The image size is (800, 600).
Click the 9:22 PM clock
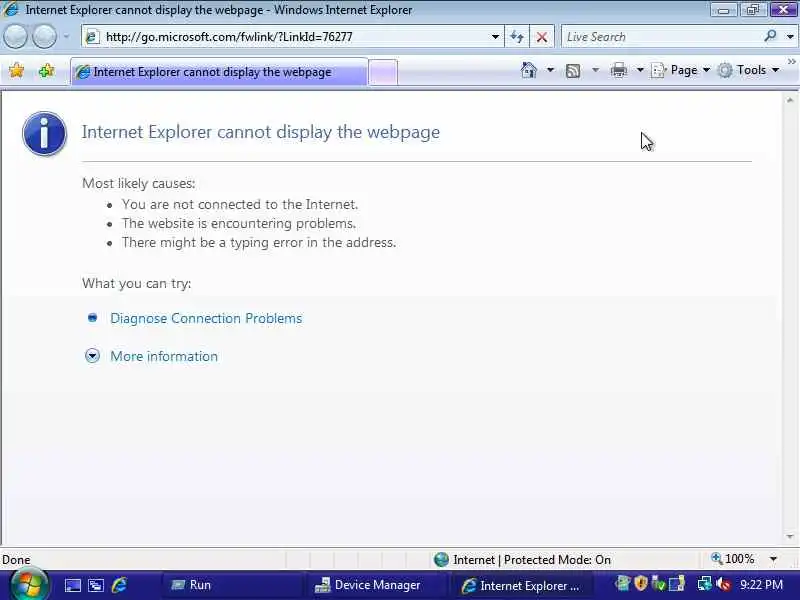click(x=761, y=585)
